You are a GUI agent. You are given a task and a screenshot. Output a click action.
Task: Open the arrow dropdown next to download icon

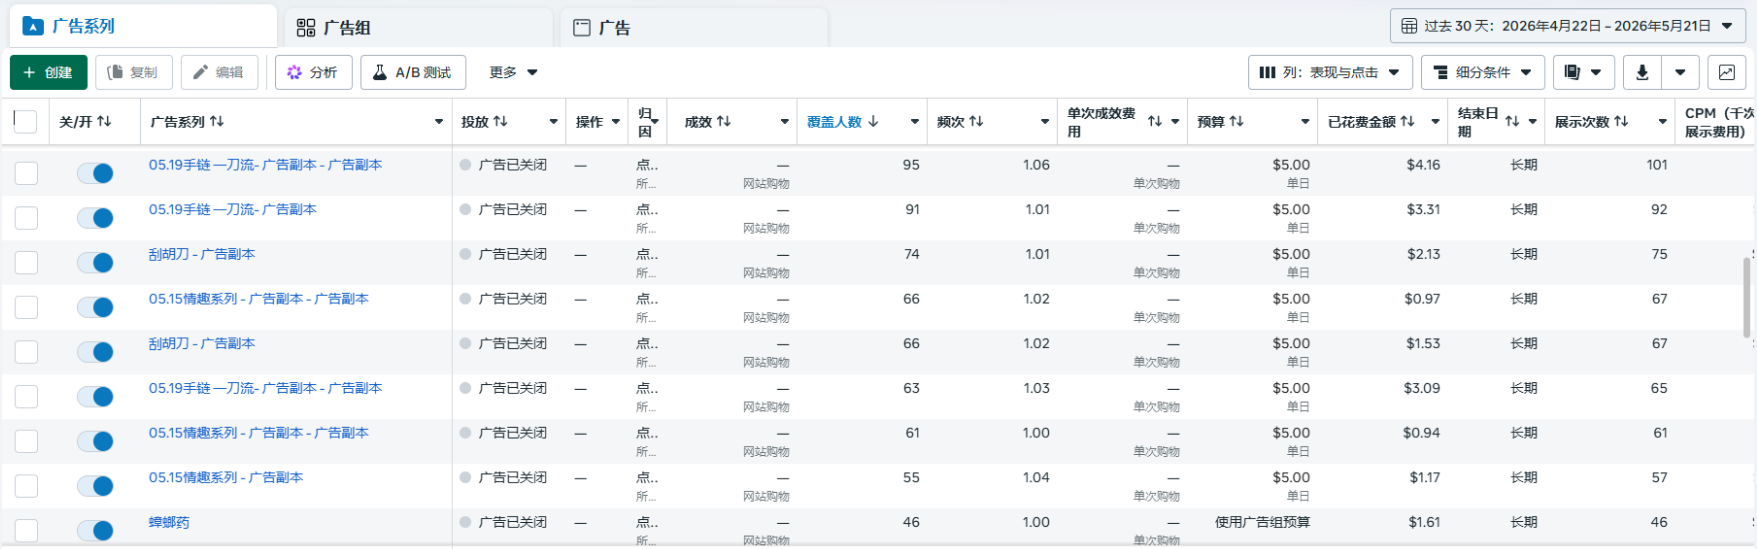(x=1681, y=72)
